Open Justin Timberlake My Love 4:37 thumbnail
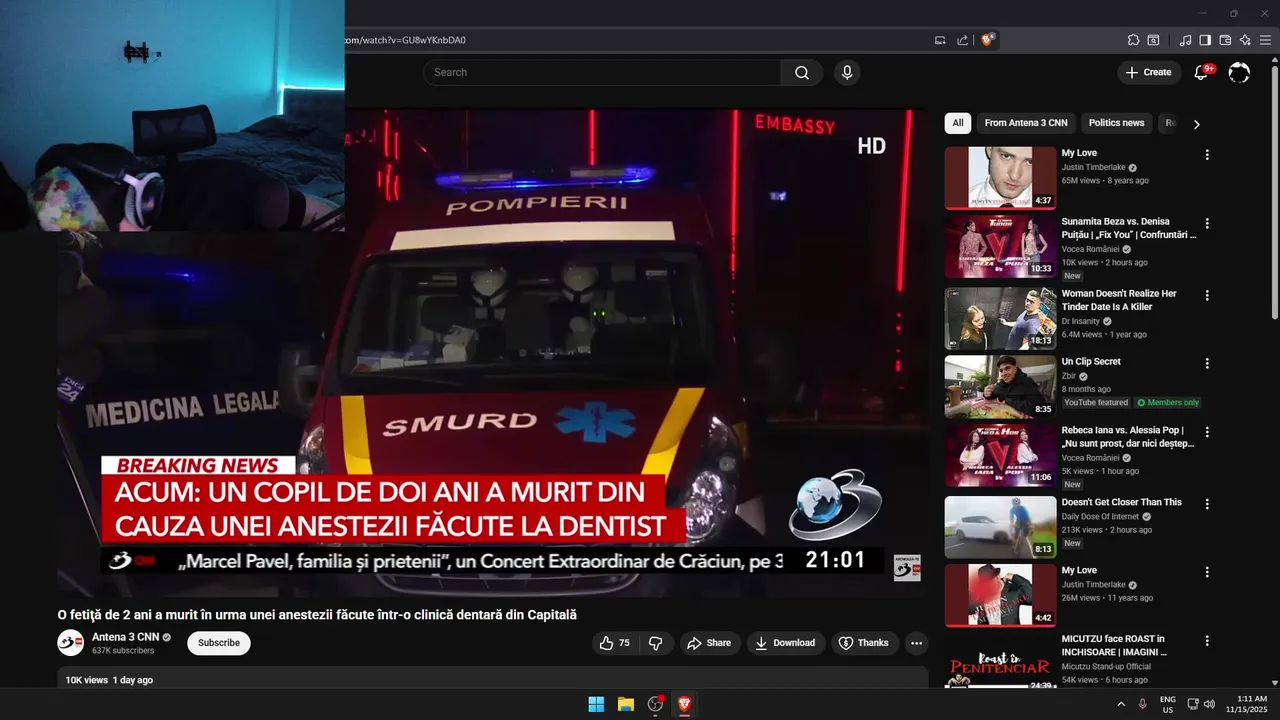 [1000, 178]
